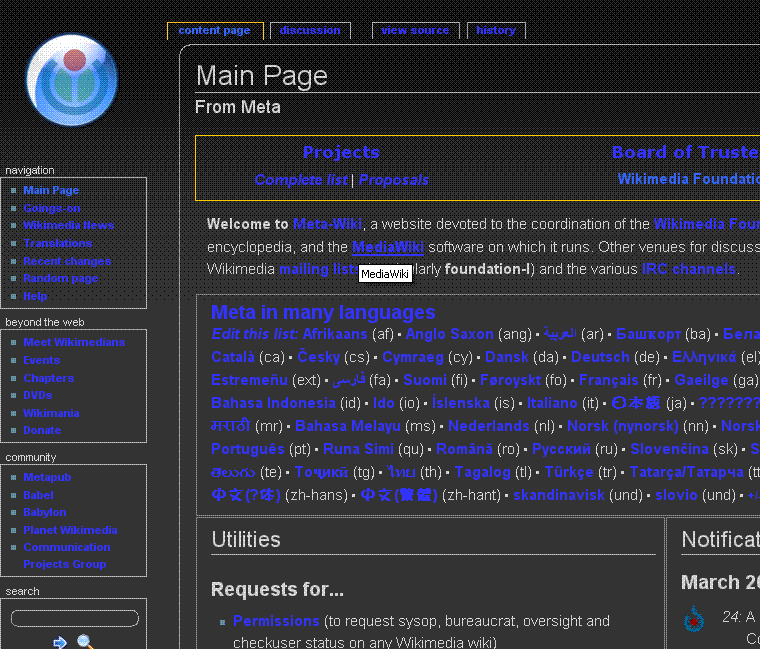The image size is (760, 649).
Task: Open Meet Wikimedians link
Action: click(x=74, y=342)
